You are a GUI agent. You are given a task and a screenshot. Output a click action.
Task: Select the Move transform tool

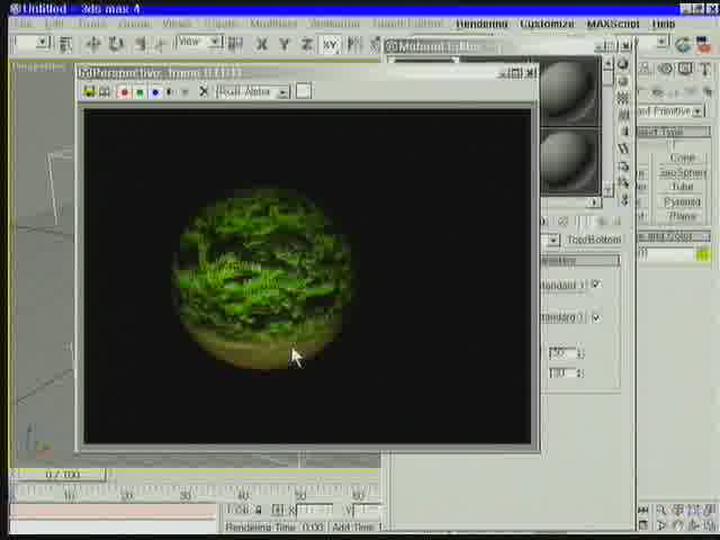[93, 44]
